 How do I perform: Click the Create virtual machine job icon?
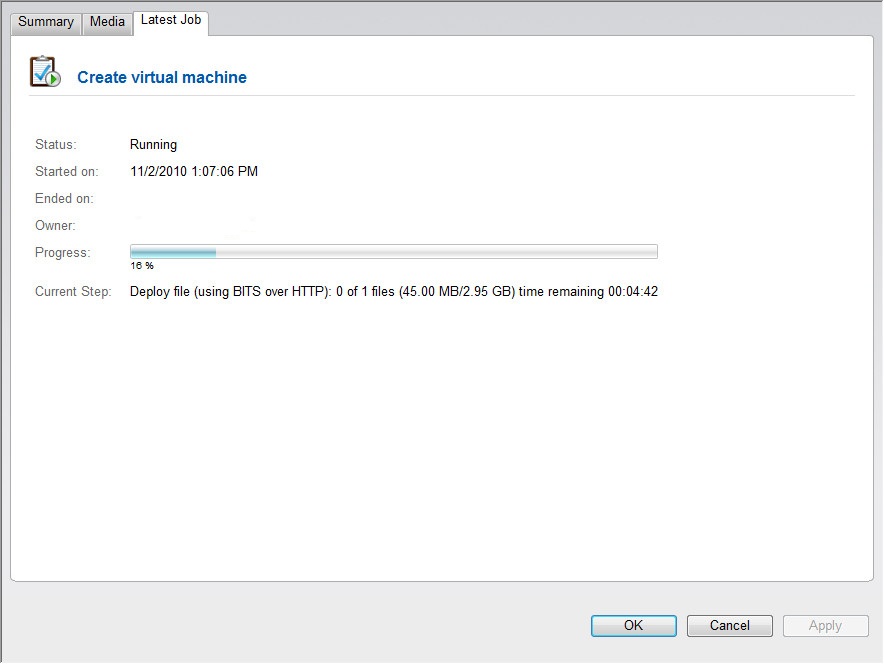point(46,73)
